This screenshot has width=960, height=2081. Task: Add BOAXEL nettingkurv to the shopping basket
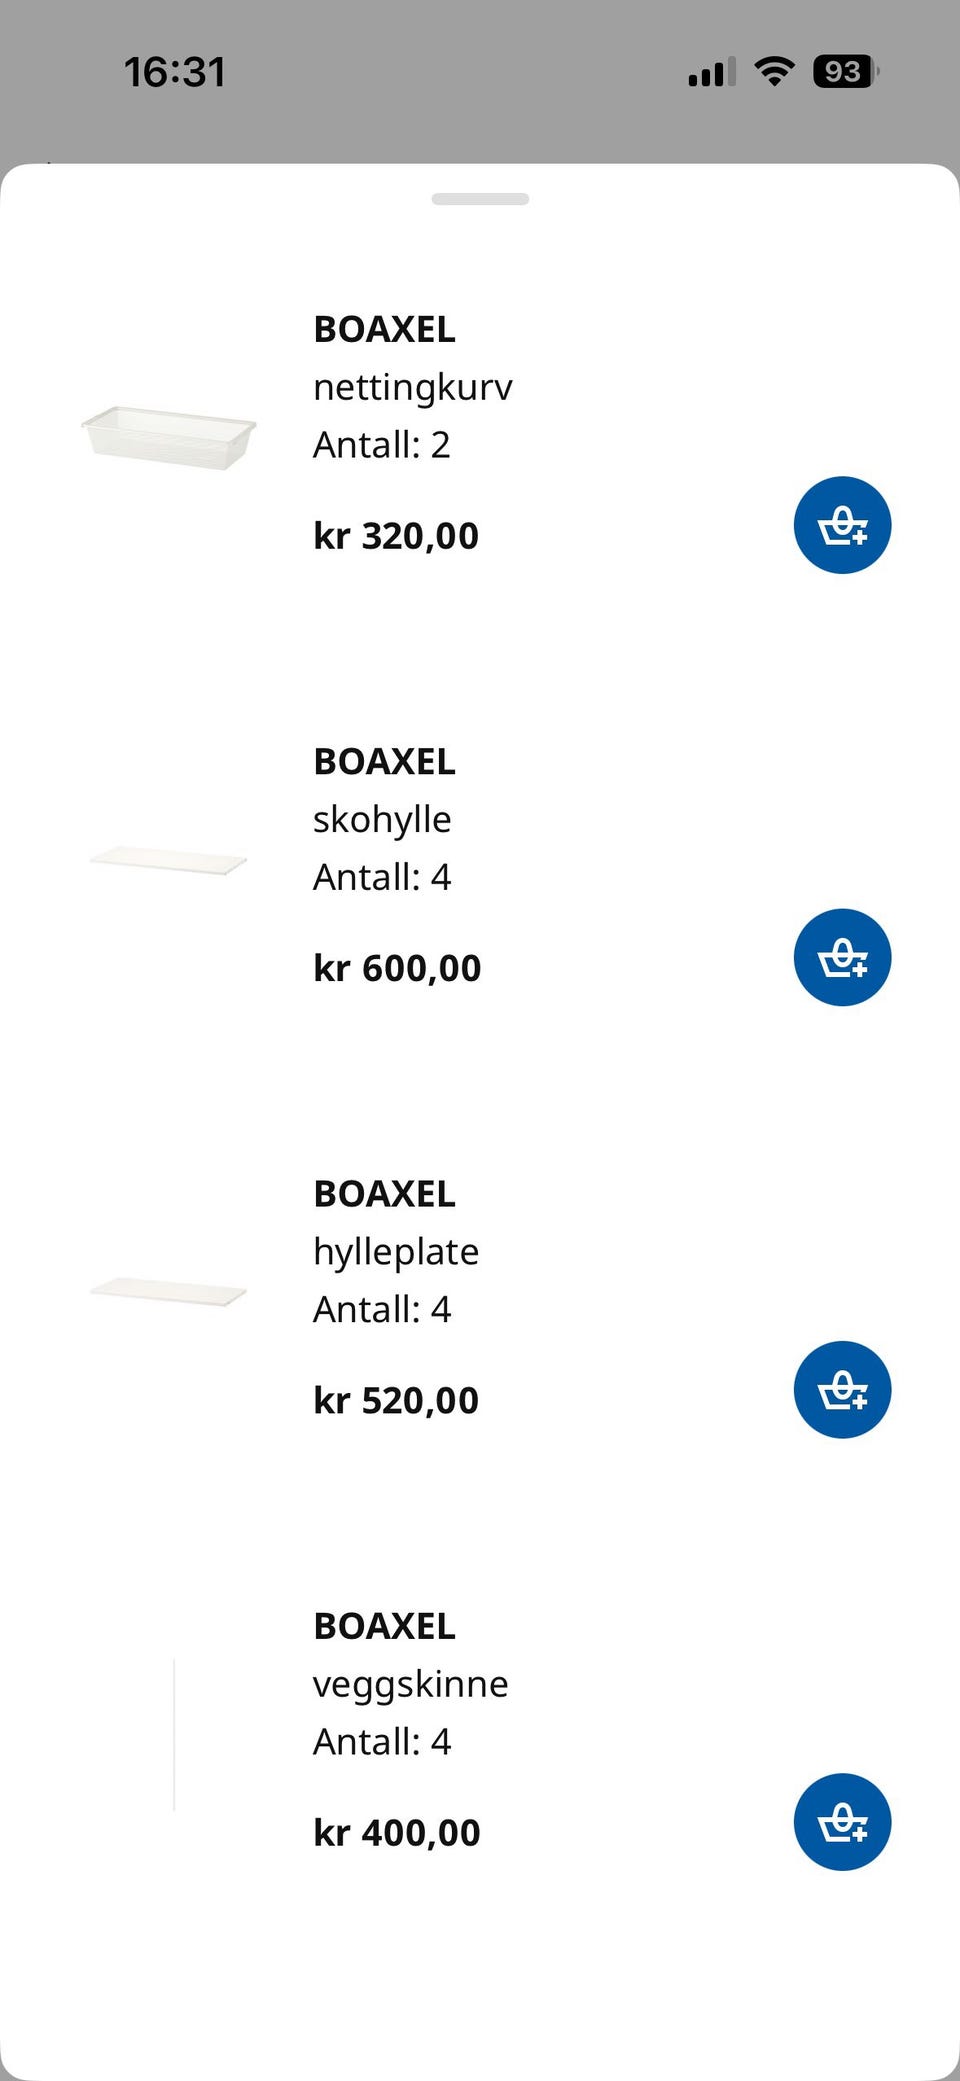(x=842, y=525)
